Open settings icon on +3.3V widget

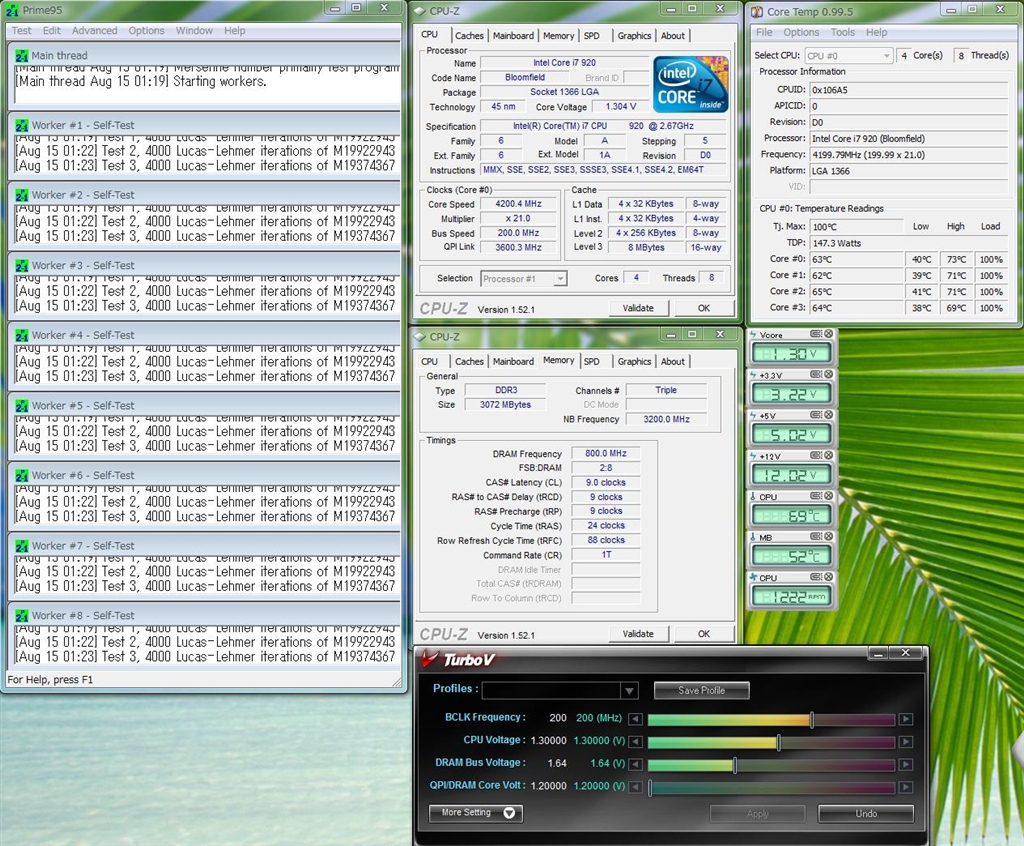click(817, 375)
